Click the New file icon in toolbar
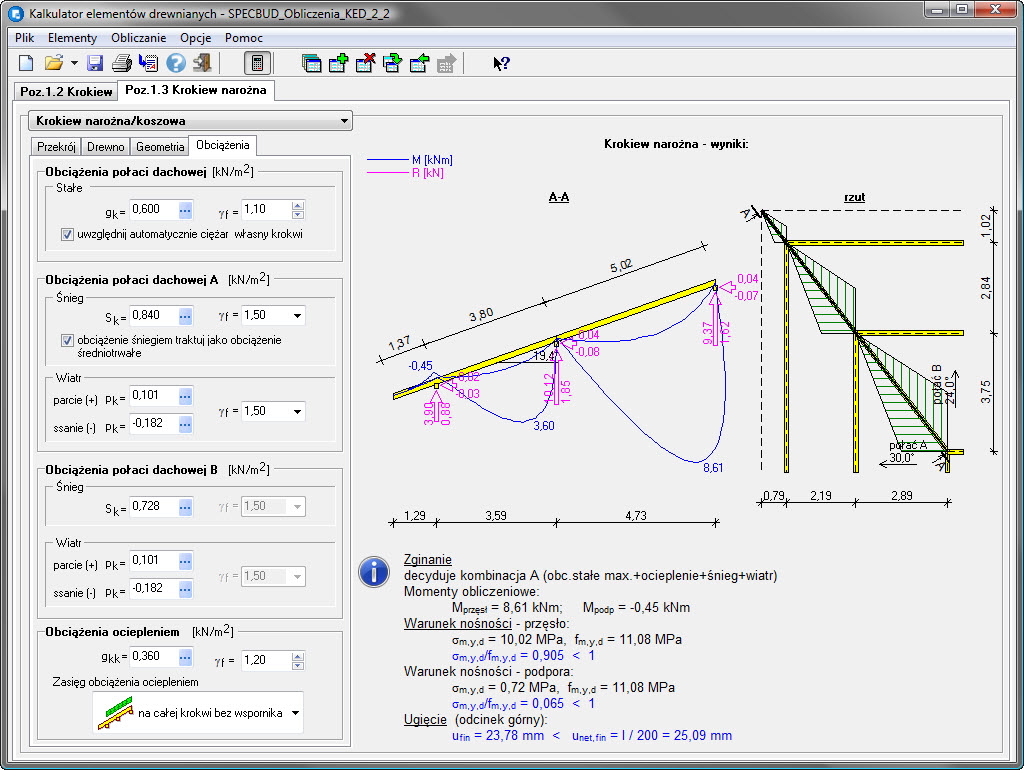Image resolution: width=1024 pixels, height=770 pixels. (x=26, y=63)
